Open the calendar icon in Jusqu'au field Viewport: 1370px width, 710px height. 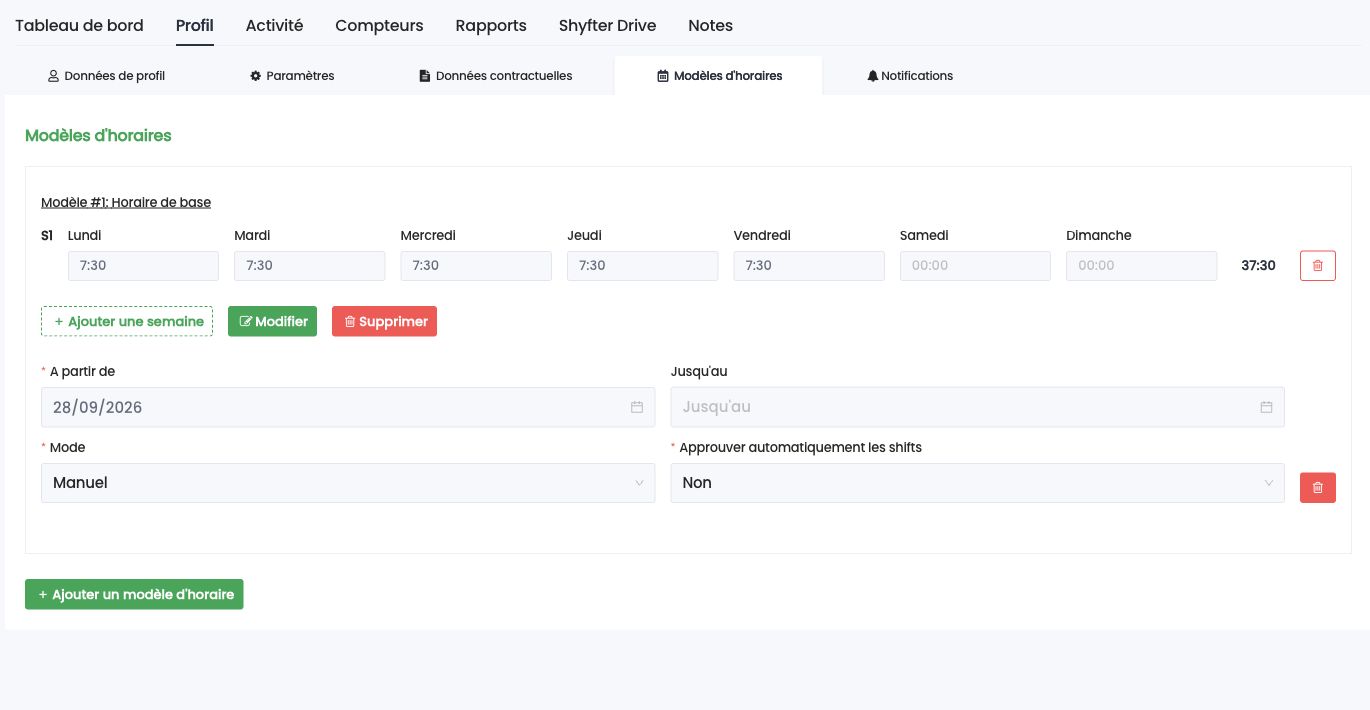[x=1266, y=407]
